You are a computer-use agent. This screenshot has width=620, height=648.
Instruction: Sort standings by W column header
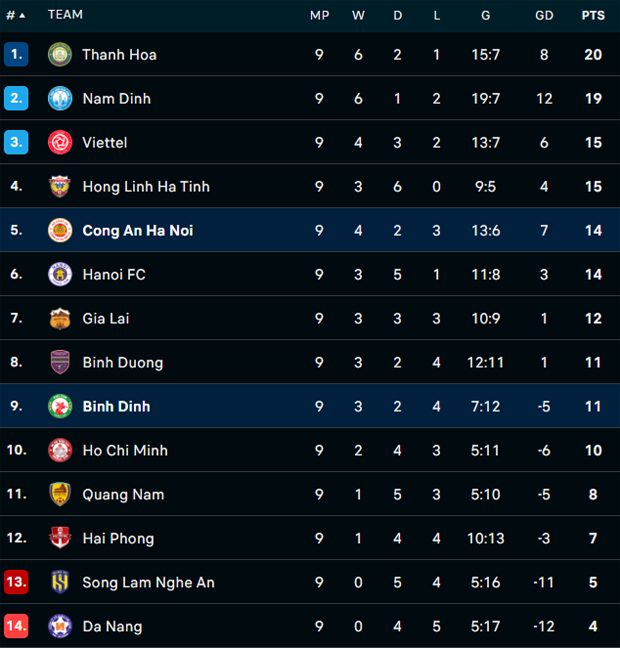pyautogui.click(x=358, y=16)
